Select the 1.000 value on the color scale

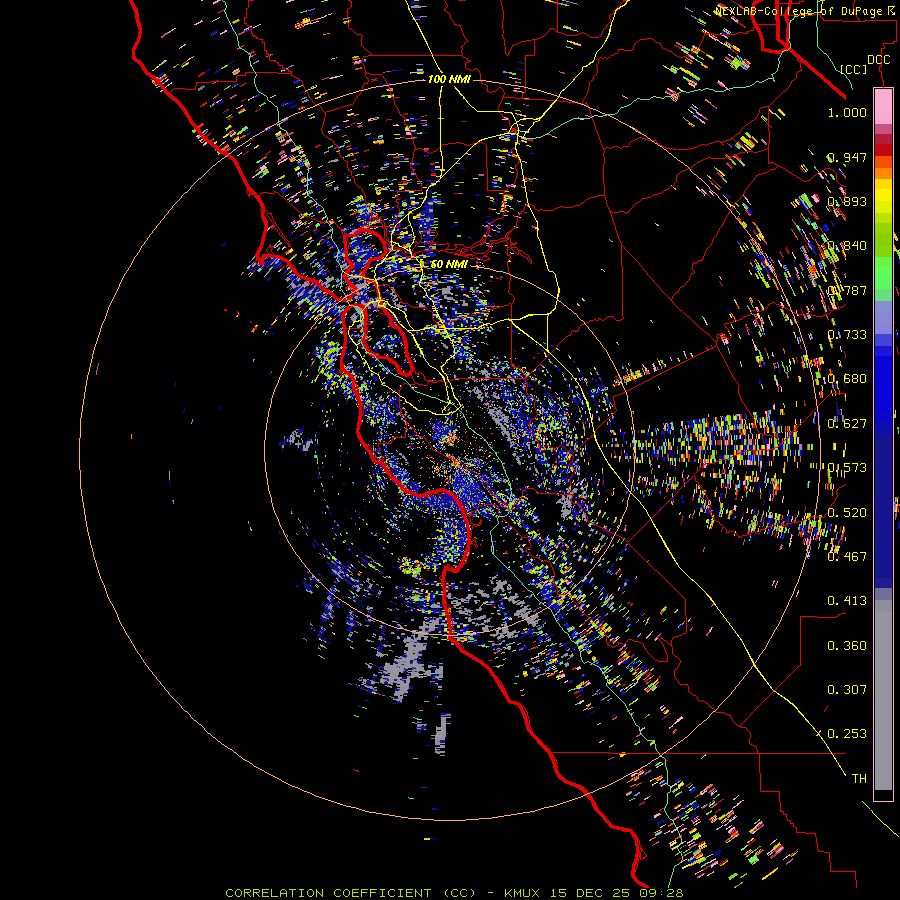(847, 112)
